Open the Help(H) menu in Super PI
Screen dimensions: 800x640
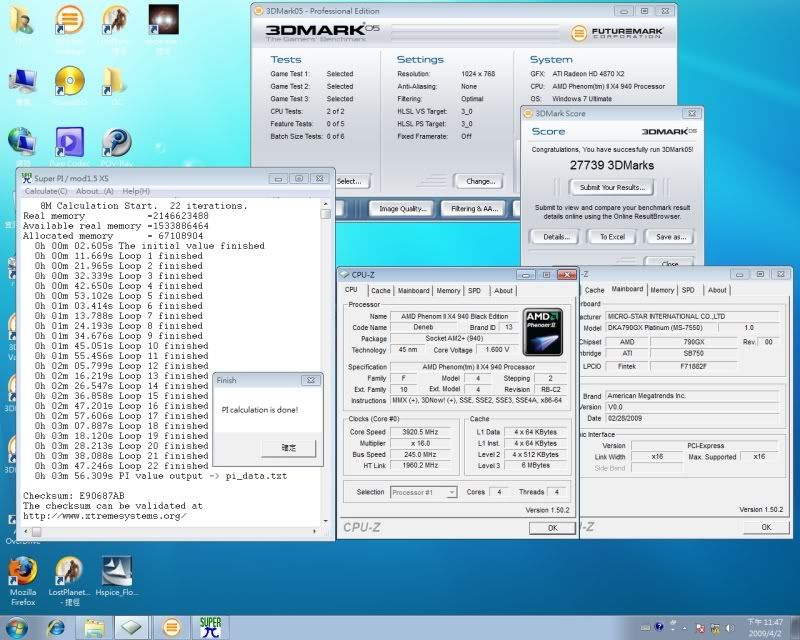point(136,191)
